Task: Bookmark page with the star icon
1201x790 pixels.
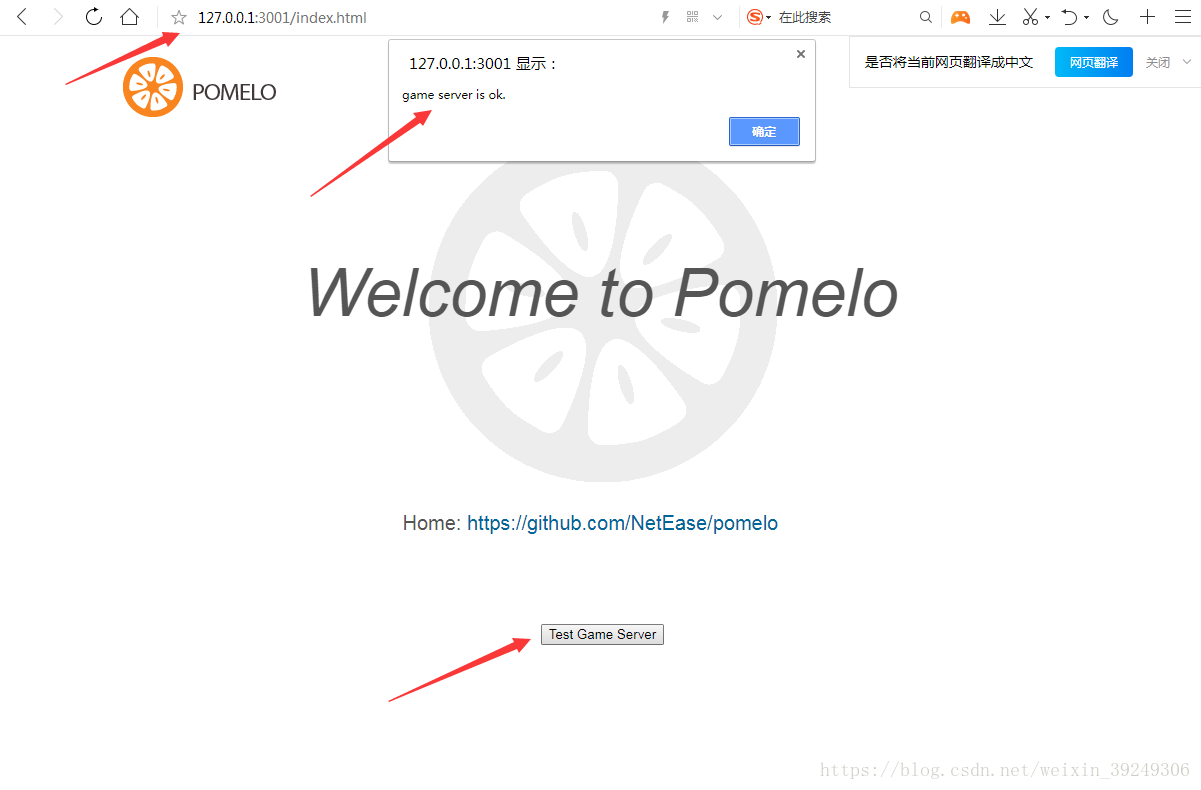Action: coord(179,18)
